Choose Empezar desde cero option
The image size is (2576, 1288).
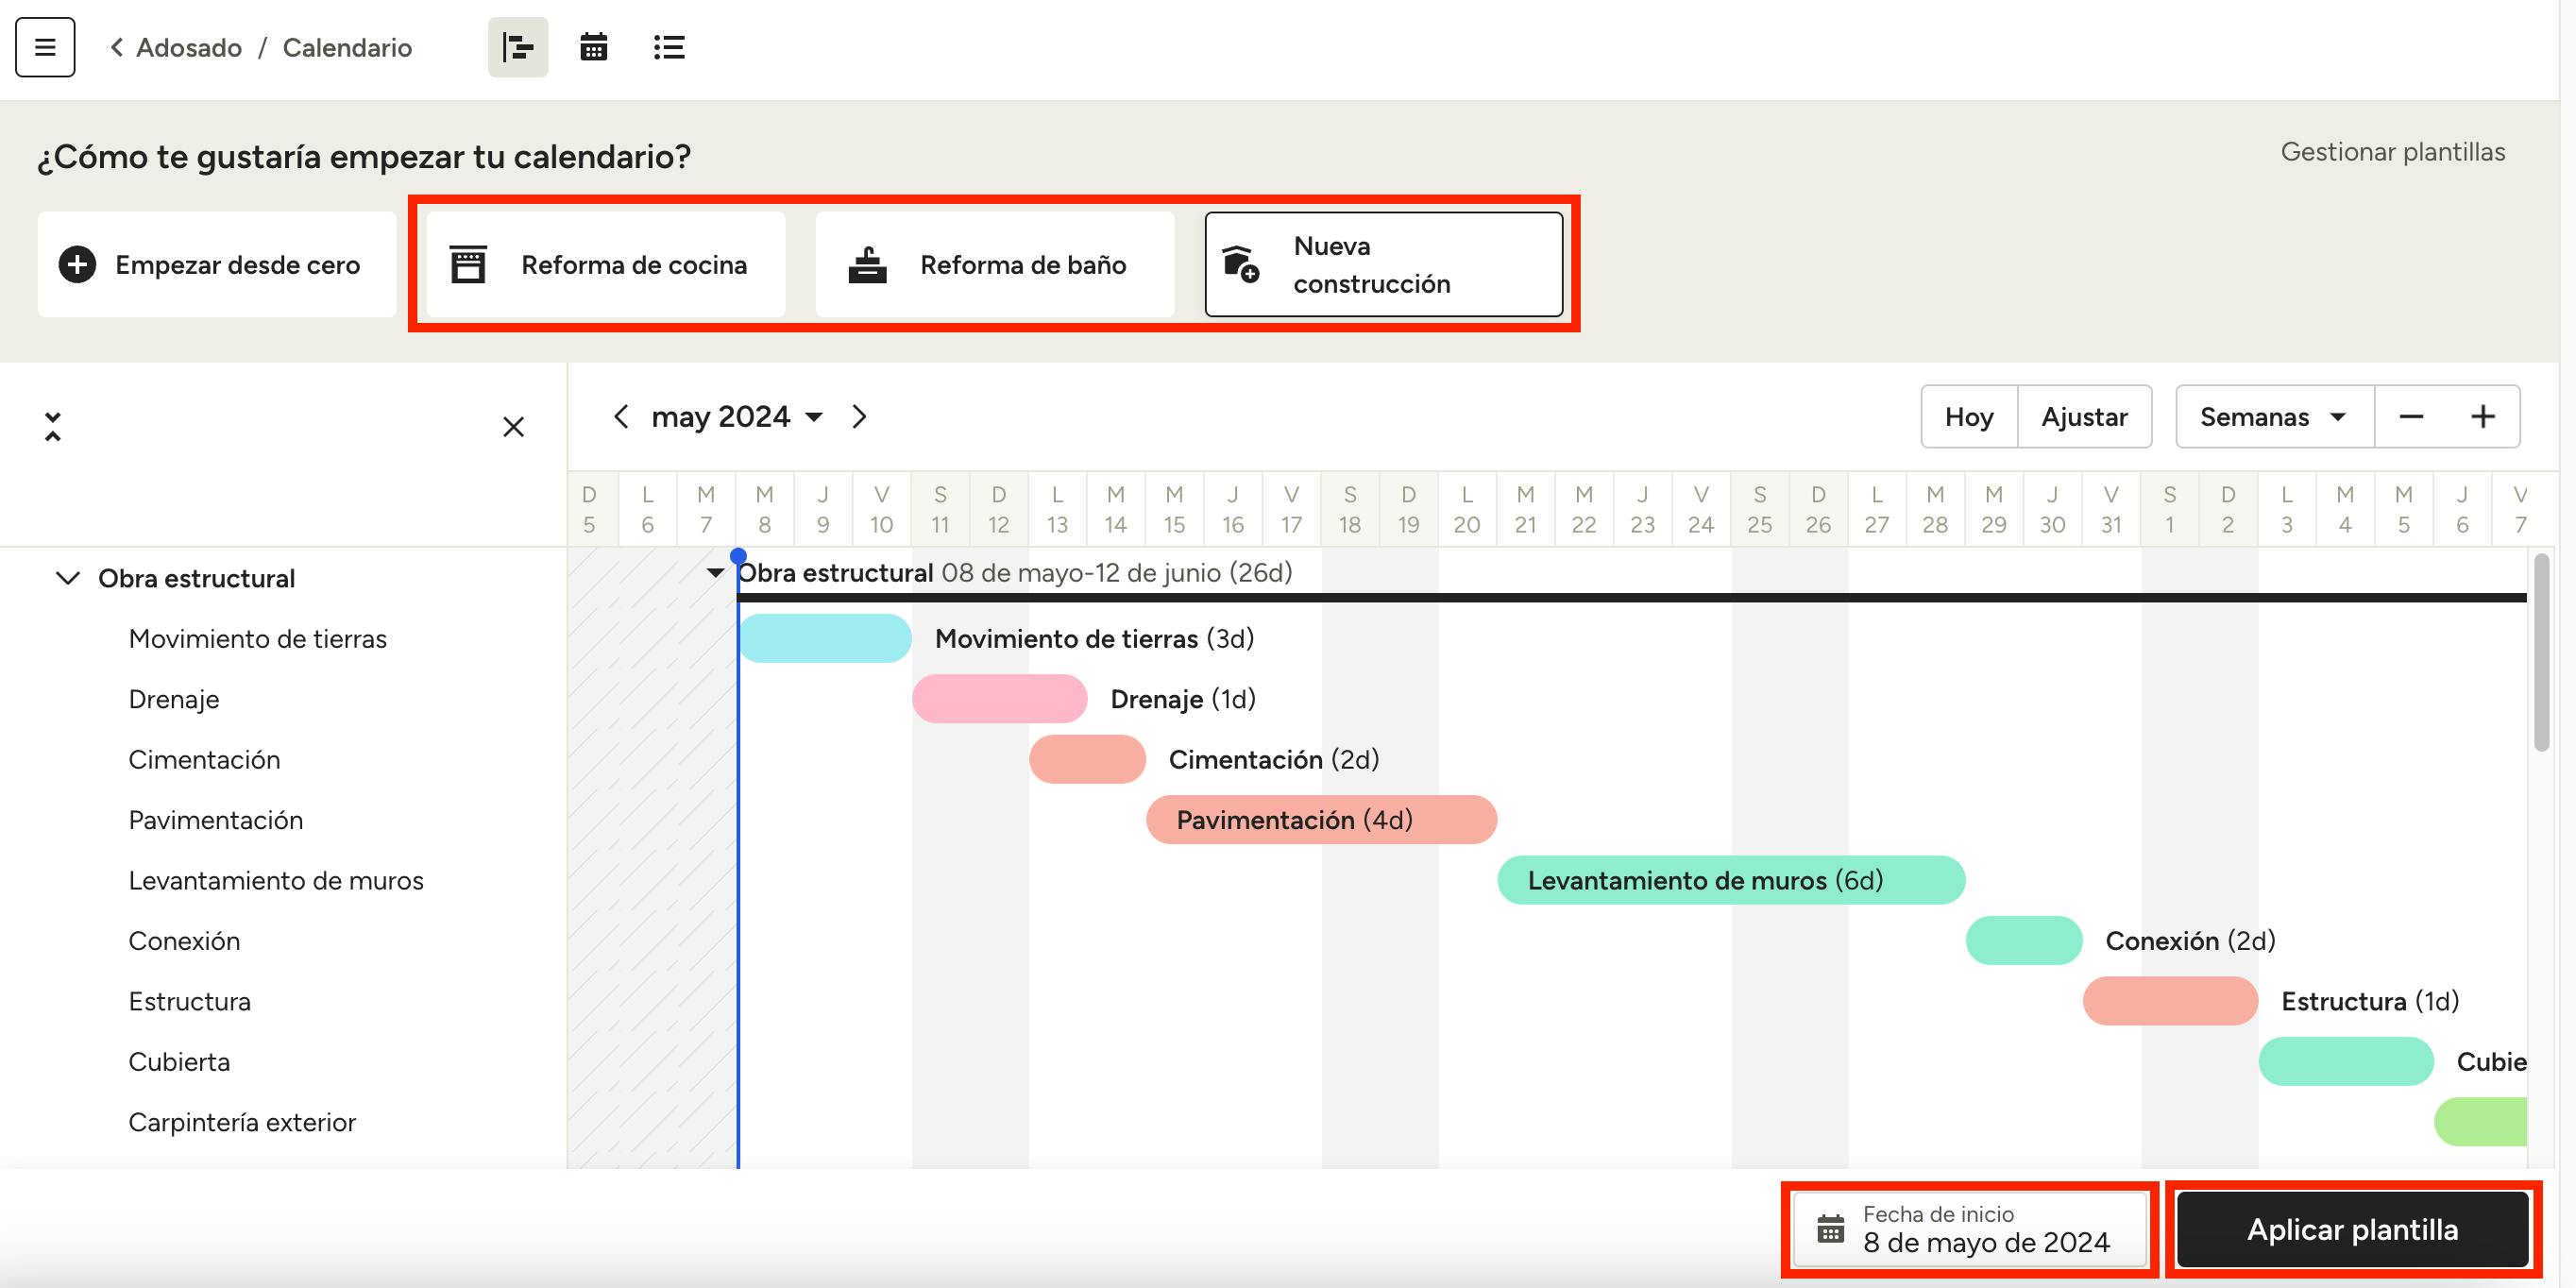[217, 265]
